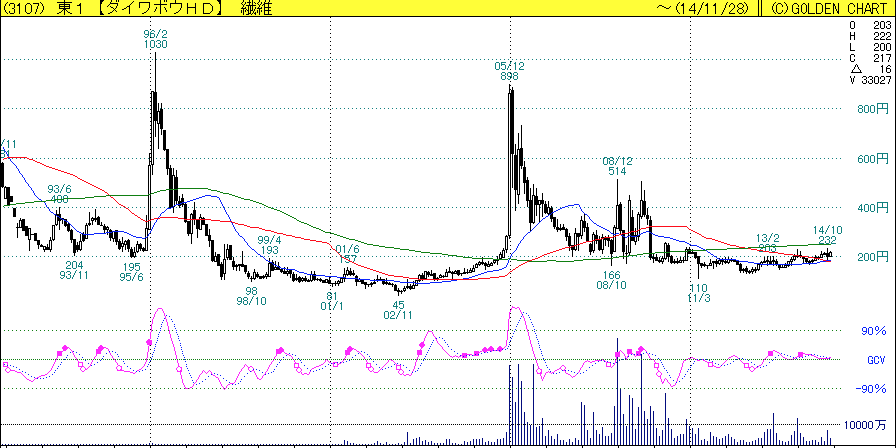Click the 05/12 898 peak annotation
This screenshot has width=896, height=448.
tap(509, 71)
